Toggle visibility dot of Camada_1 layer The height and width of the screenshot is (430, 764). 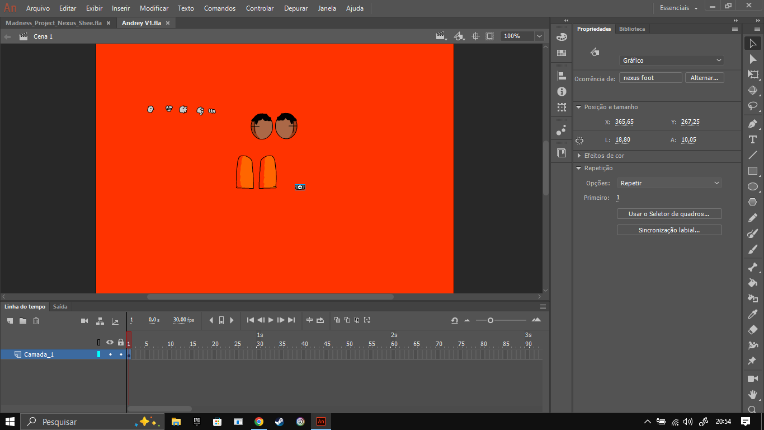click(x=110, y=355)
